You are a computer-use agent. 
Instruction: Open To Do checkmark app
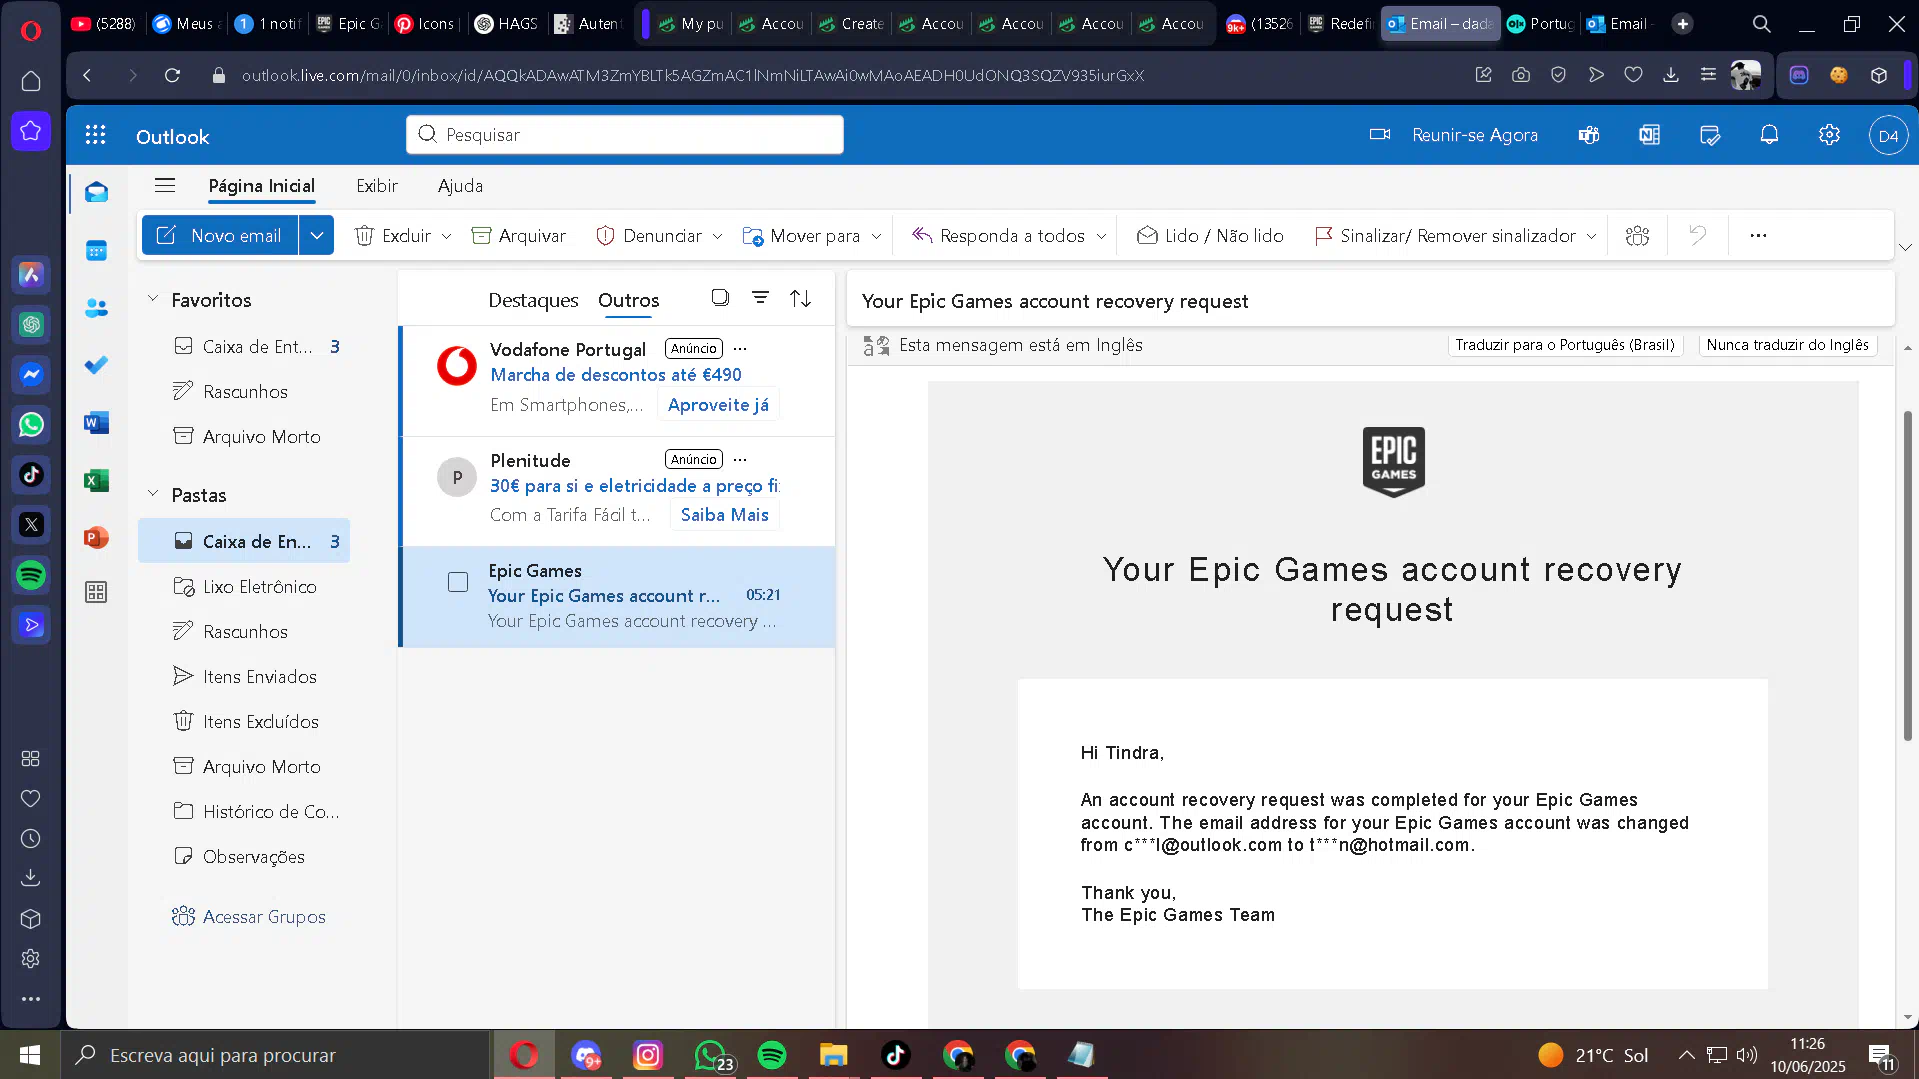97,365
